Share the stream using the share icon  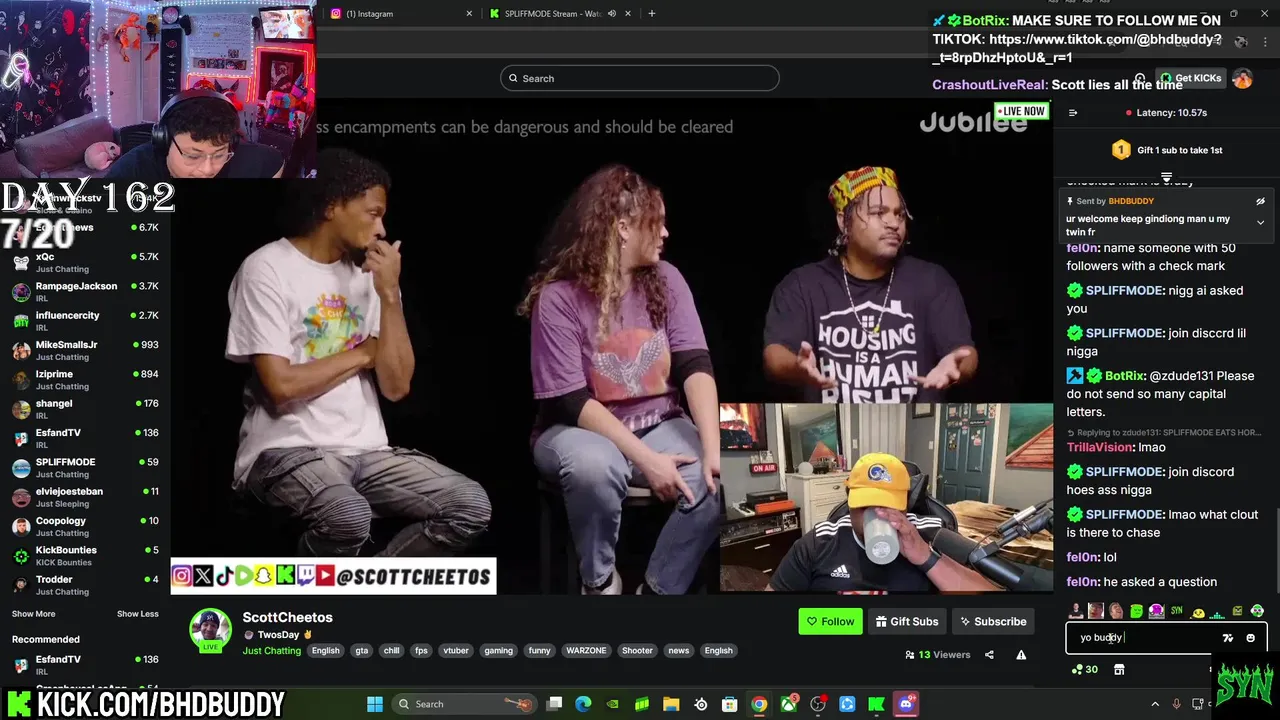[x=989, y=655]
